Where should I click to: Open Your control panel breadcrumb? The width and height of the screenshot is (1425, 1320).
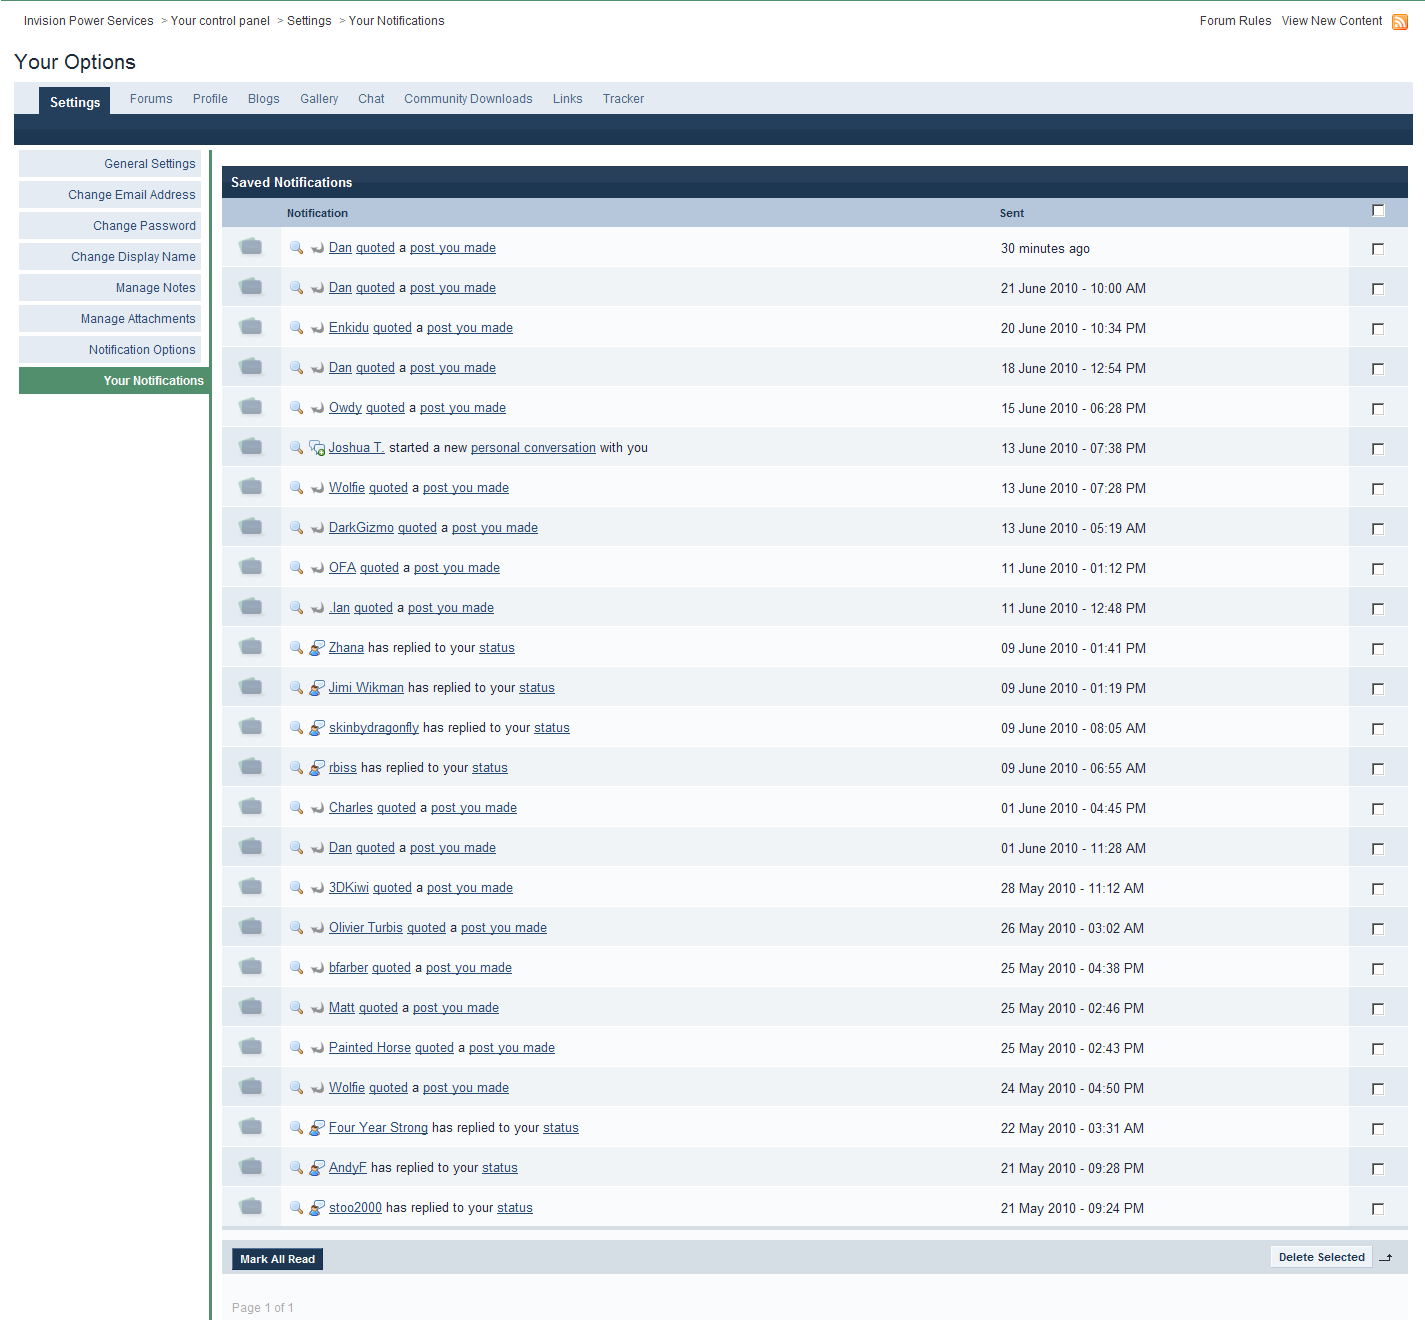tap(220, 21)
